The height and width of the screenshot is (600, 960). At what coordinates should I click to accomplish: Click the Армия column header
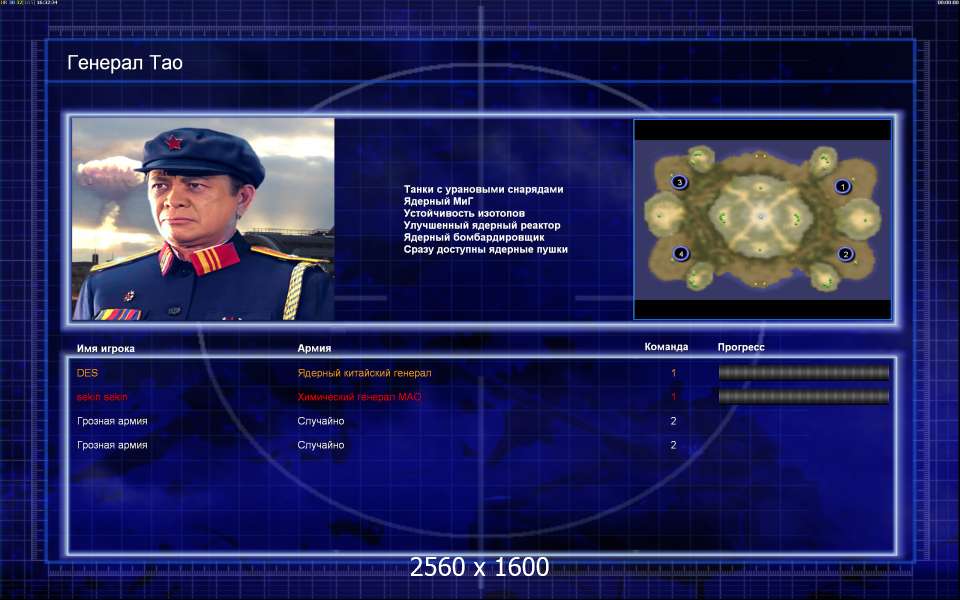pos(314,348)
